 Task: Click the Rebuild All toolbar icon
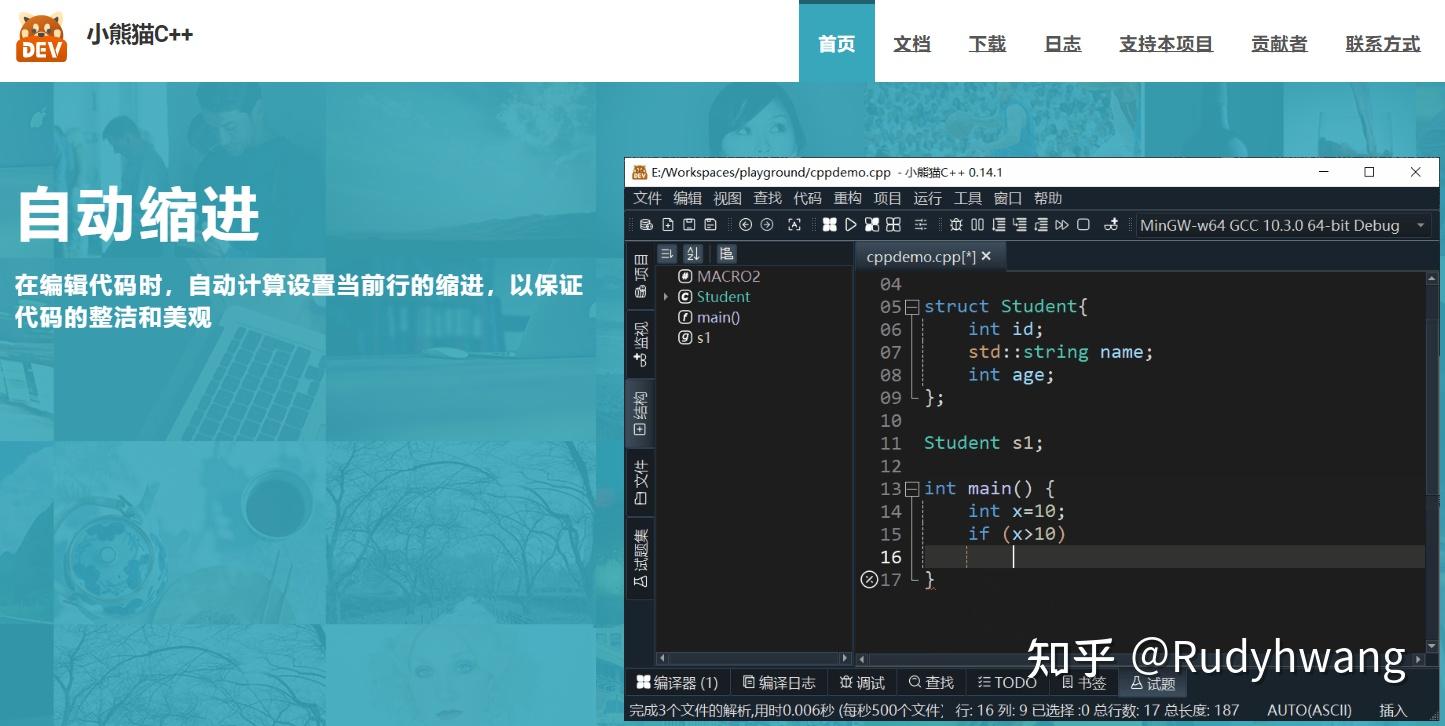pos(893,225)
